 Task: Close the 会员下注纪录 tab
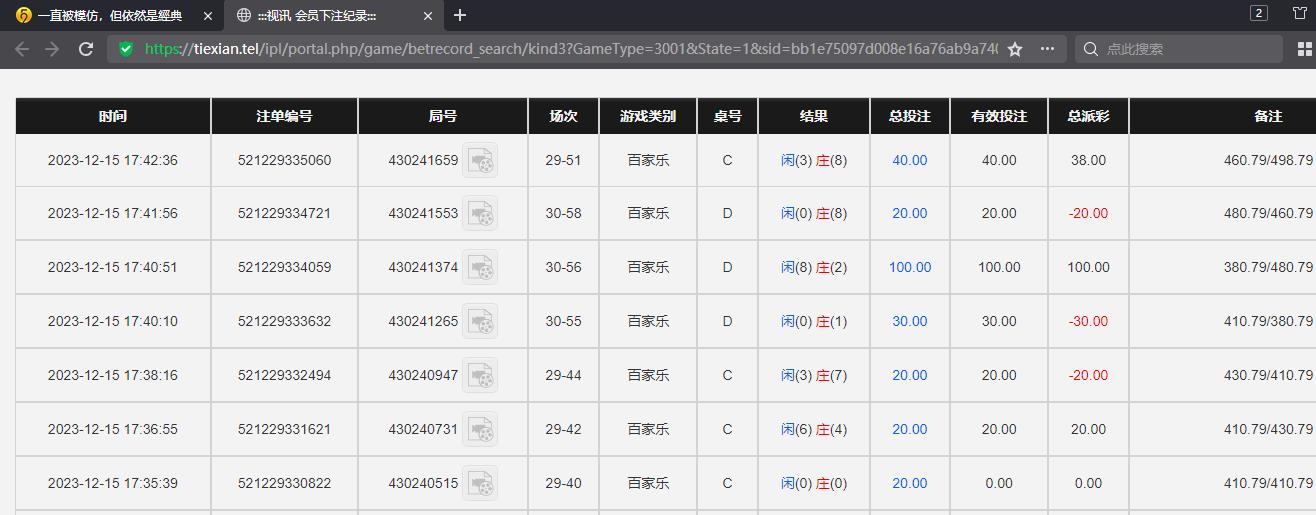point(428,16)
